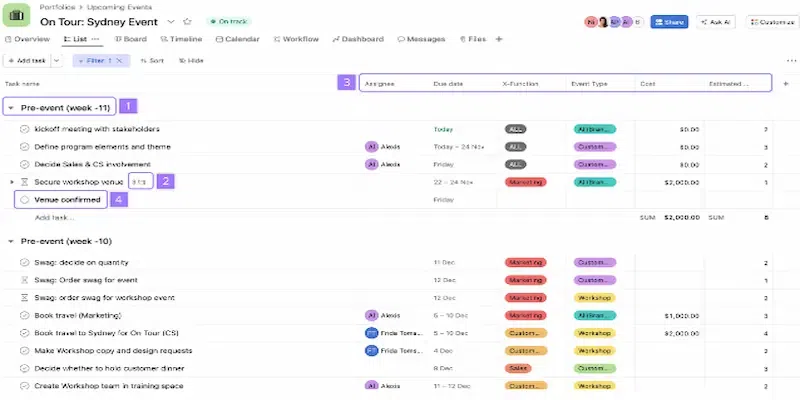Click the Cost column header

(x=647, y=84)
